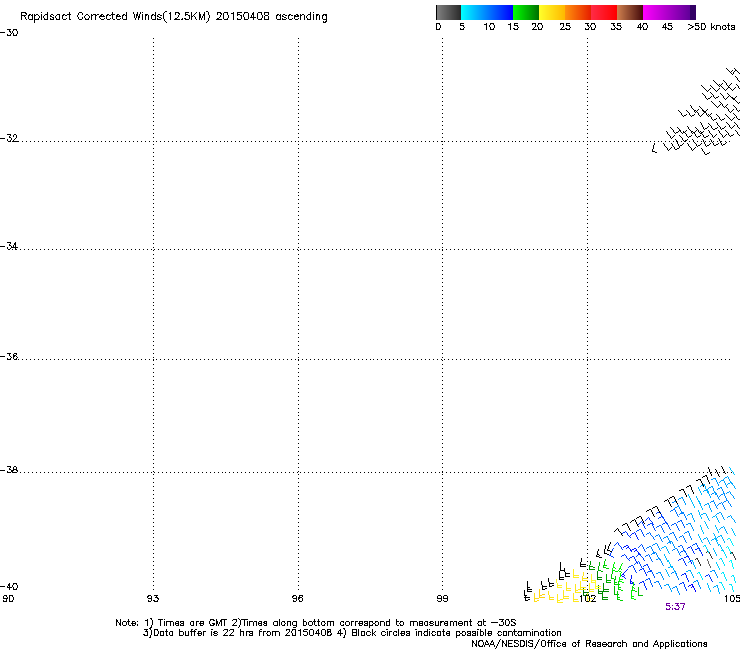Click the orange 25-30 knots legend color

[x=578, y=12]
